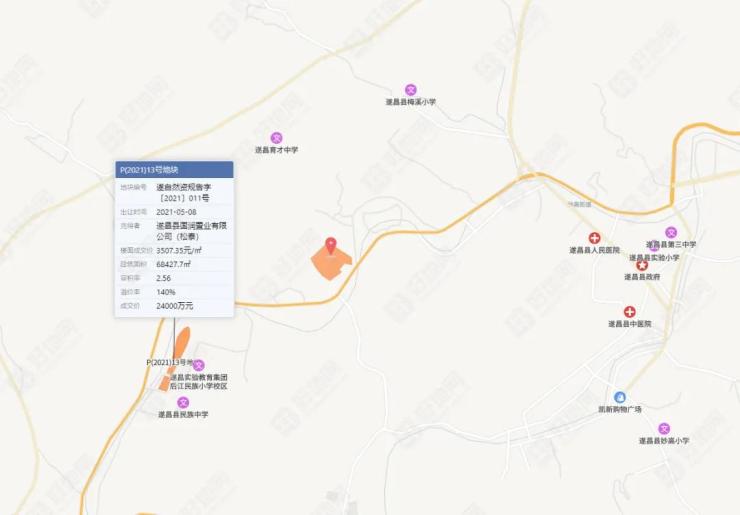Open the 遂昌县人民医院 hospital marker

click(594, 238)
